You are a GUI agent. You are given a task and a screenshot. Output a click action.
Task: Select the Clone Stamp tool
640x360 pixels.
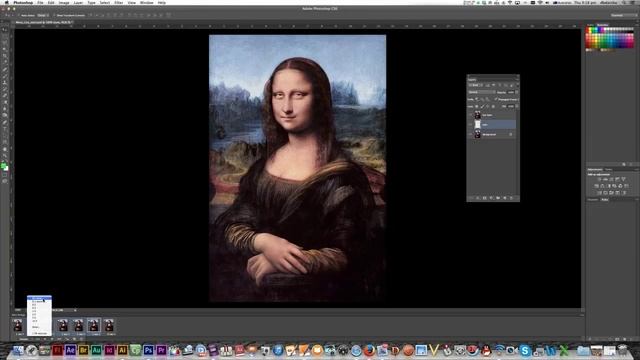coord(6,82)
